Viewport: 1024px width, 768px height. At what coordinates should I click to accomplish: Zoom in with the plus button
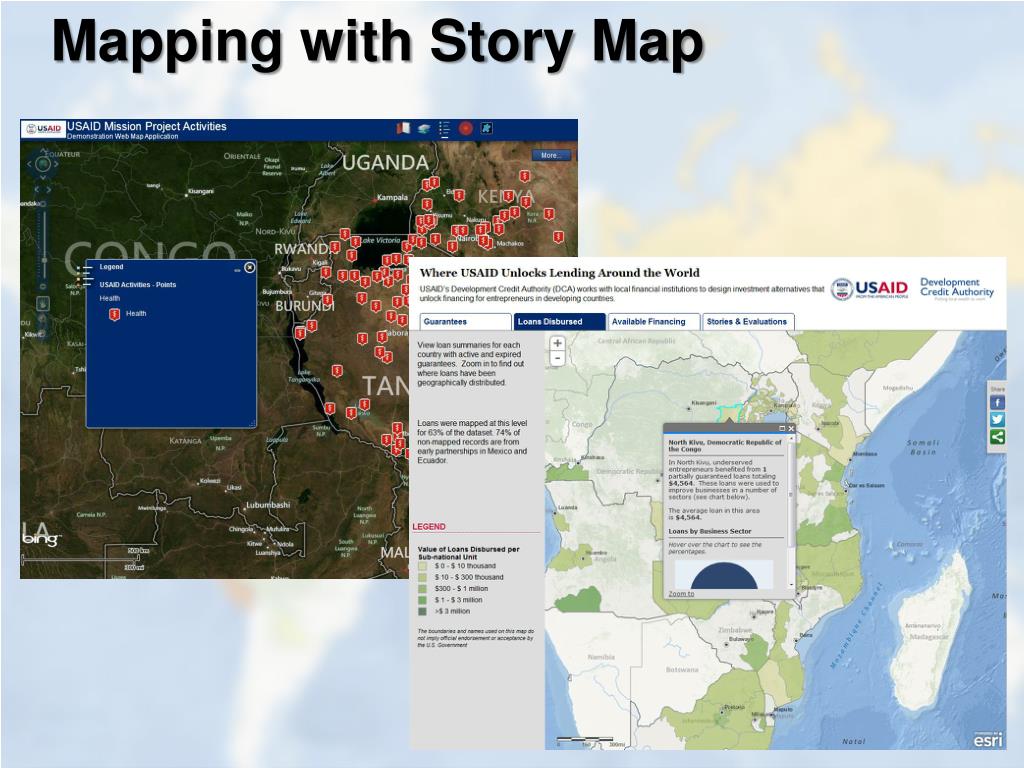(557, 344)
